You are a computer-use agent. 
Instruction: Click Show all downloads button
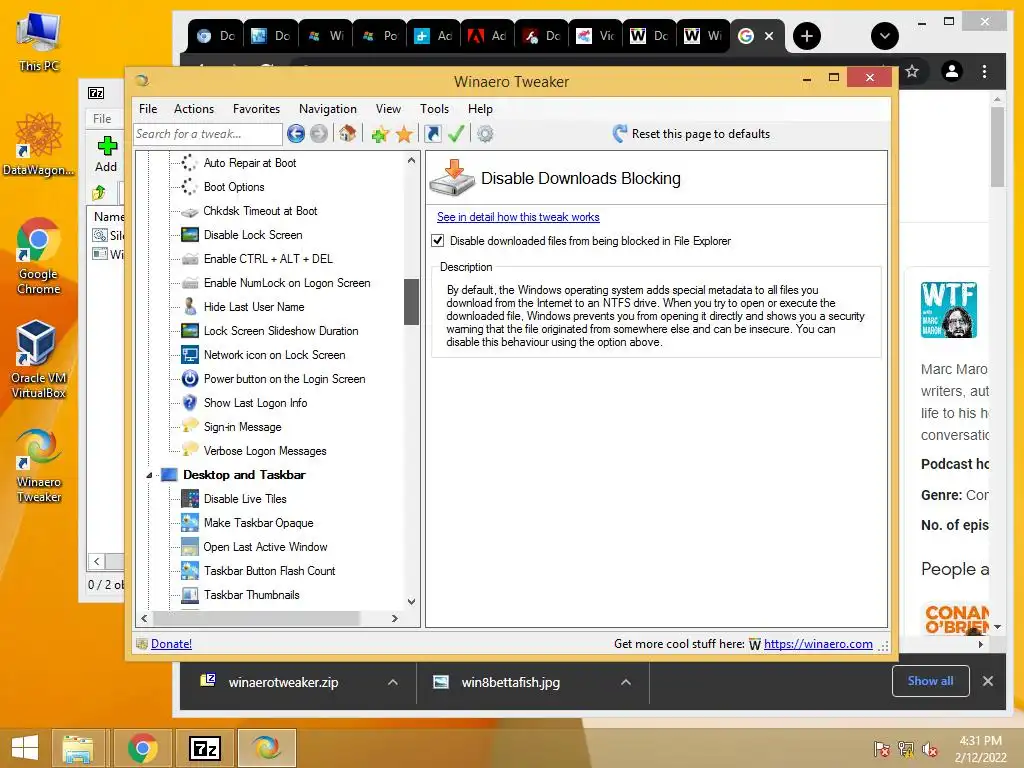pyautogui.click(x=931, y=681)
